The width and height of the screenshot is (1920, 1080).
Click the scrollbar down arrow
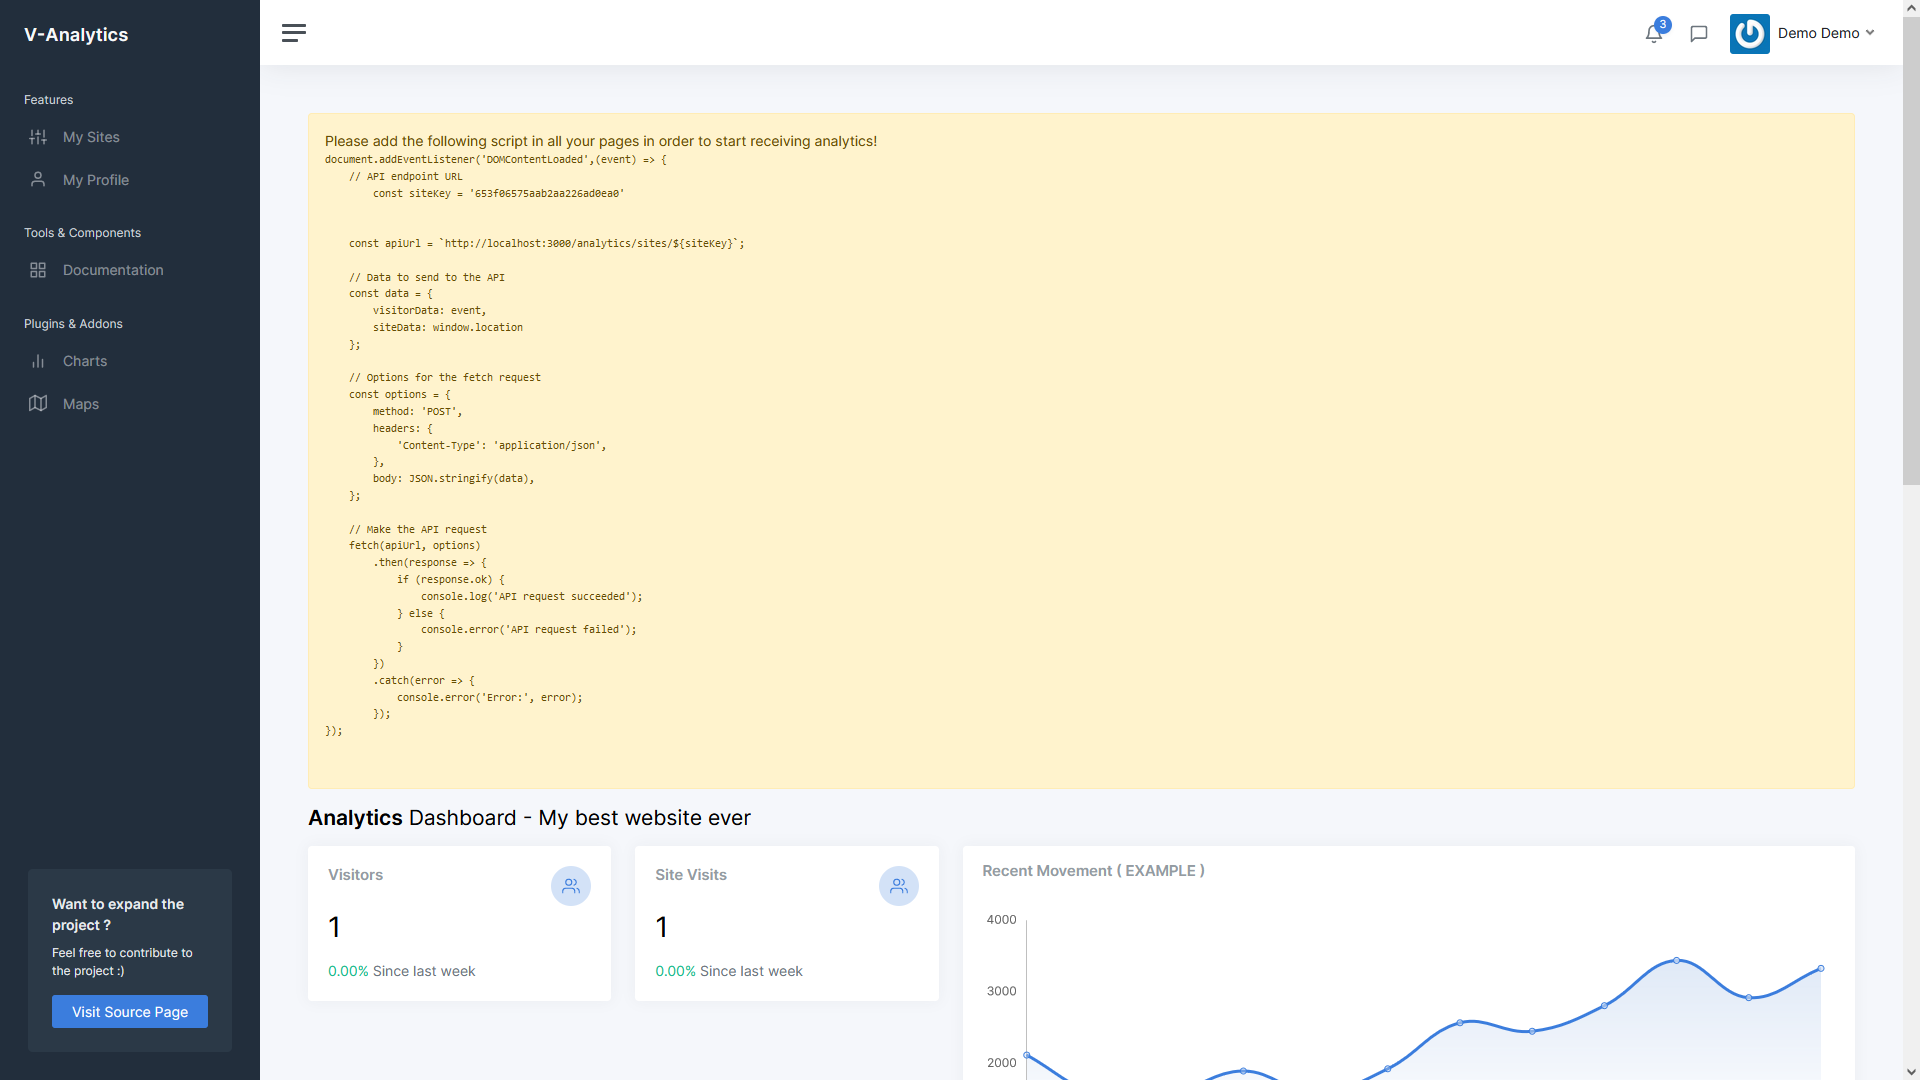pos(1911,1072)
